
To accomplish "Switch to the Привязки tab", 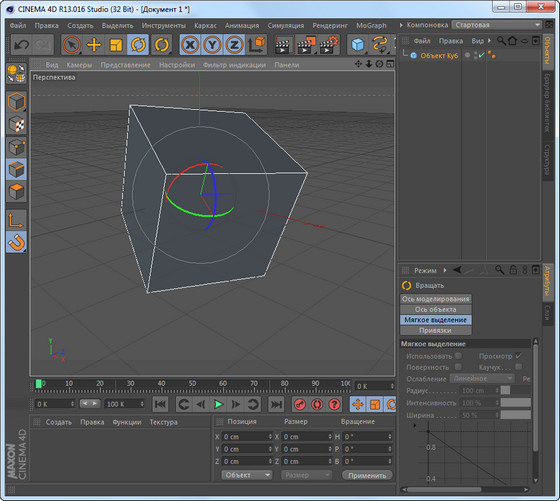I will (x=435, y=330).
